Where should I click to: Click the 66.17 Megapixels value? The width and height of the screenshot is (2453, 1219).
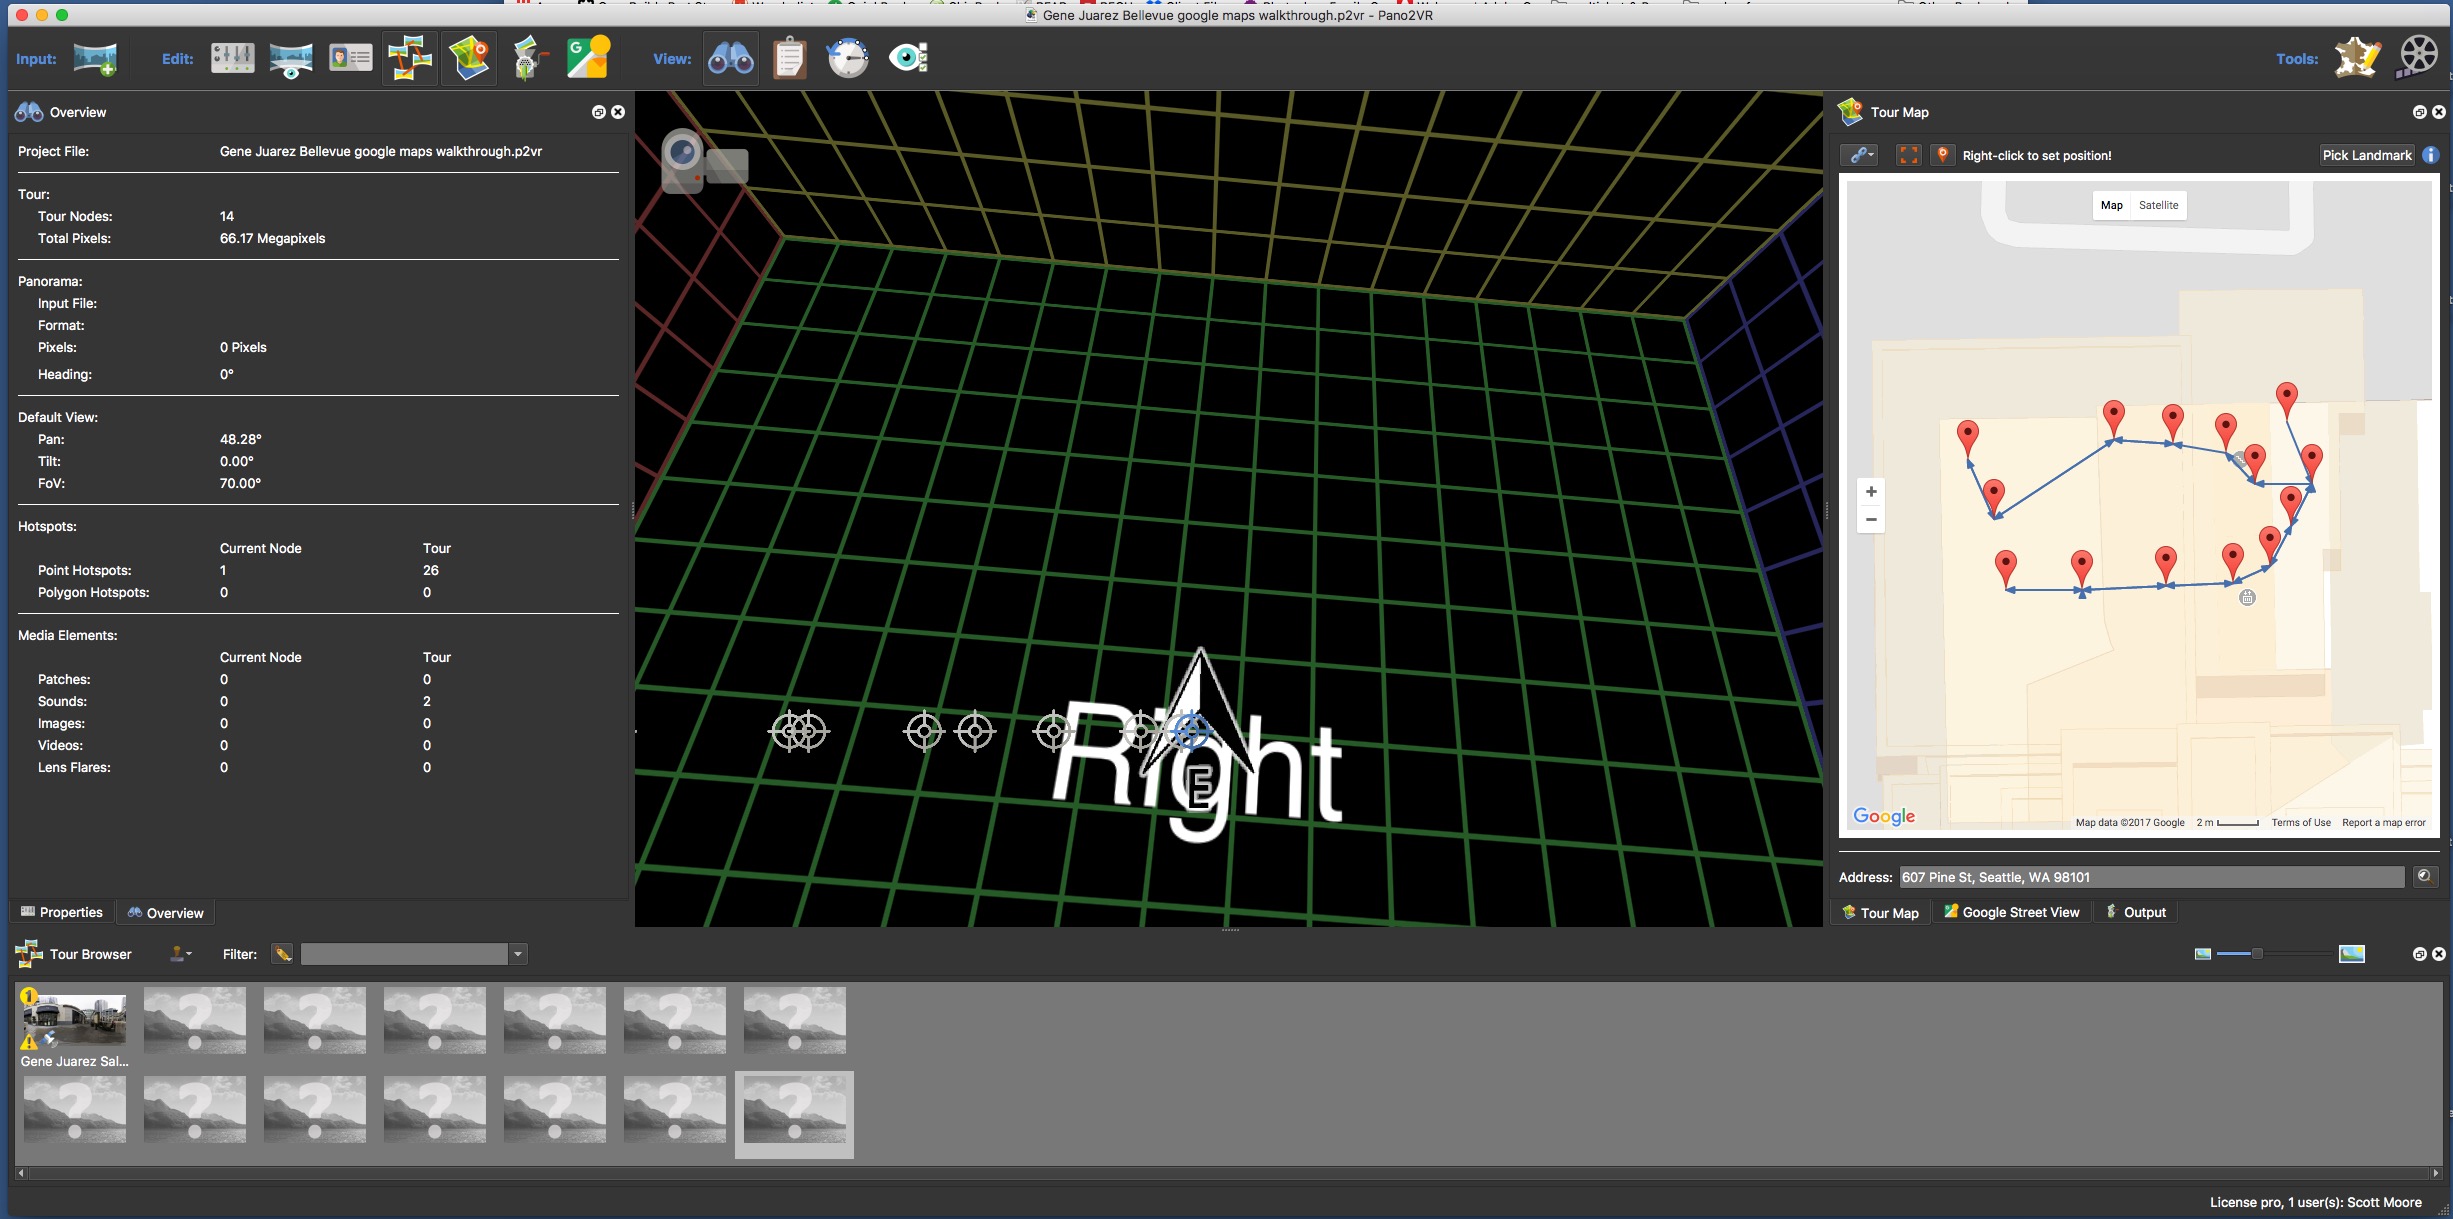[x=272, y=238]
